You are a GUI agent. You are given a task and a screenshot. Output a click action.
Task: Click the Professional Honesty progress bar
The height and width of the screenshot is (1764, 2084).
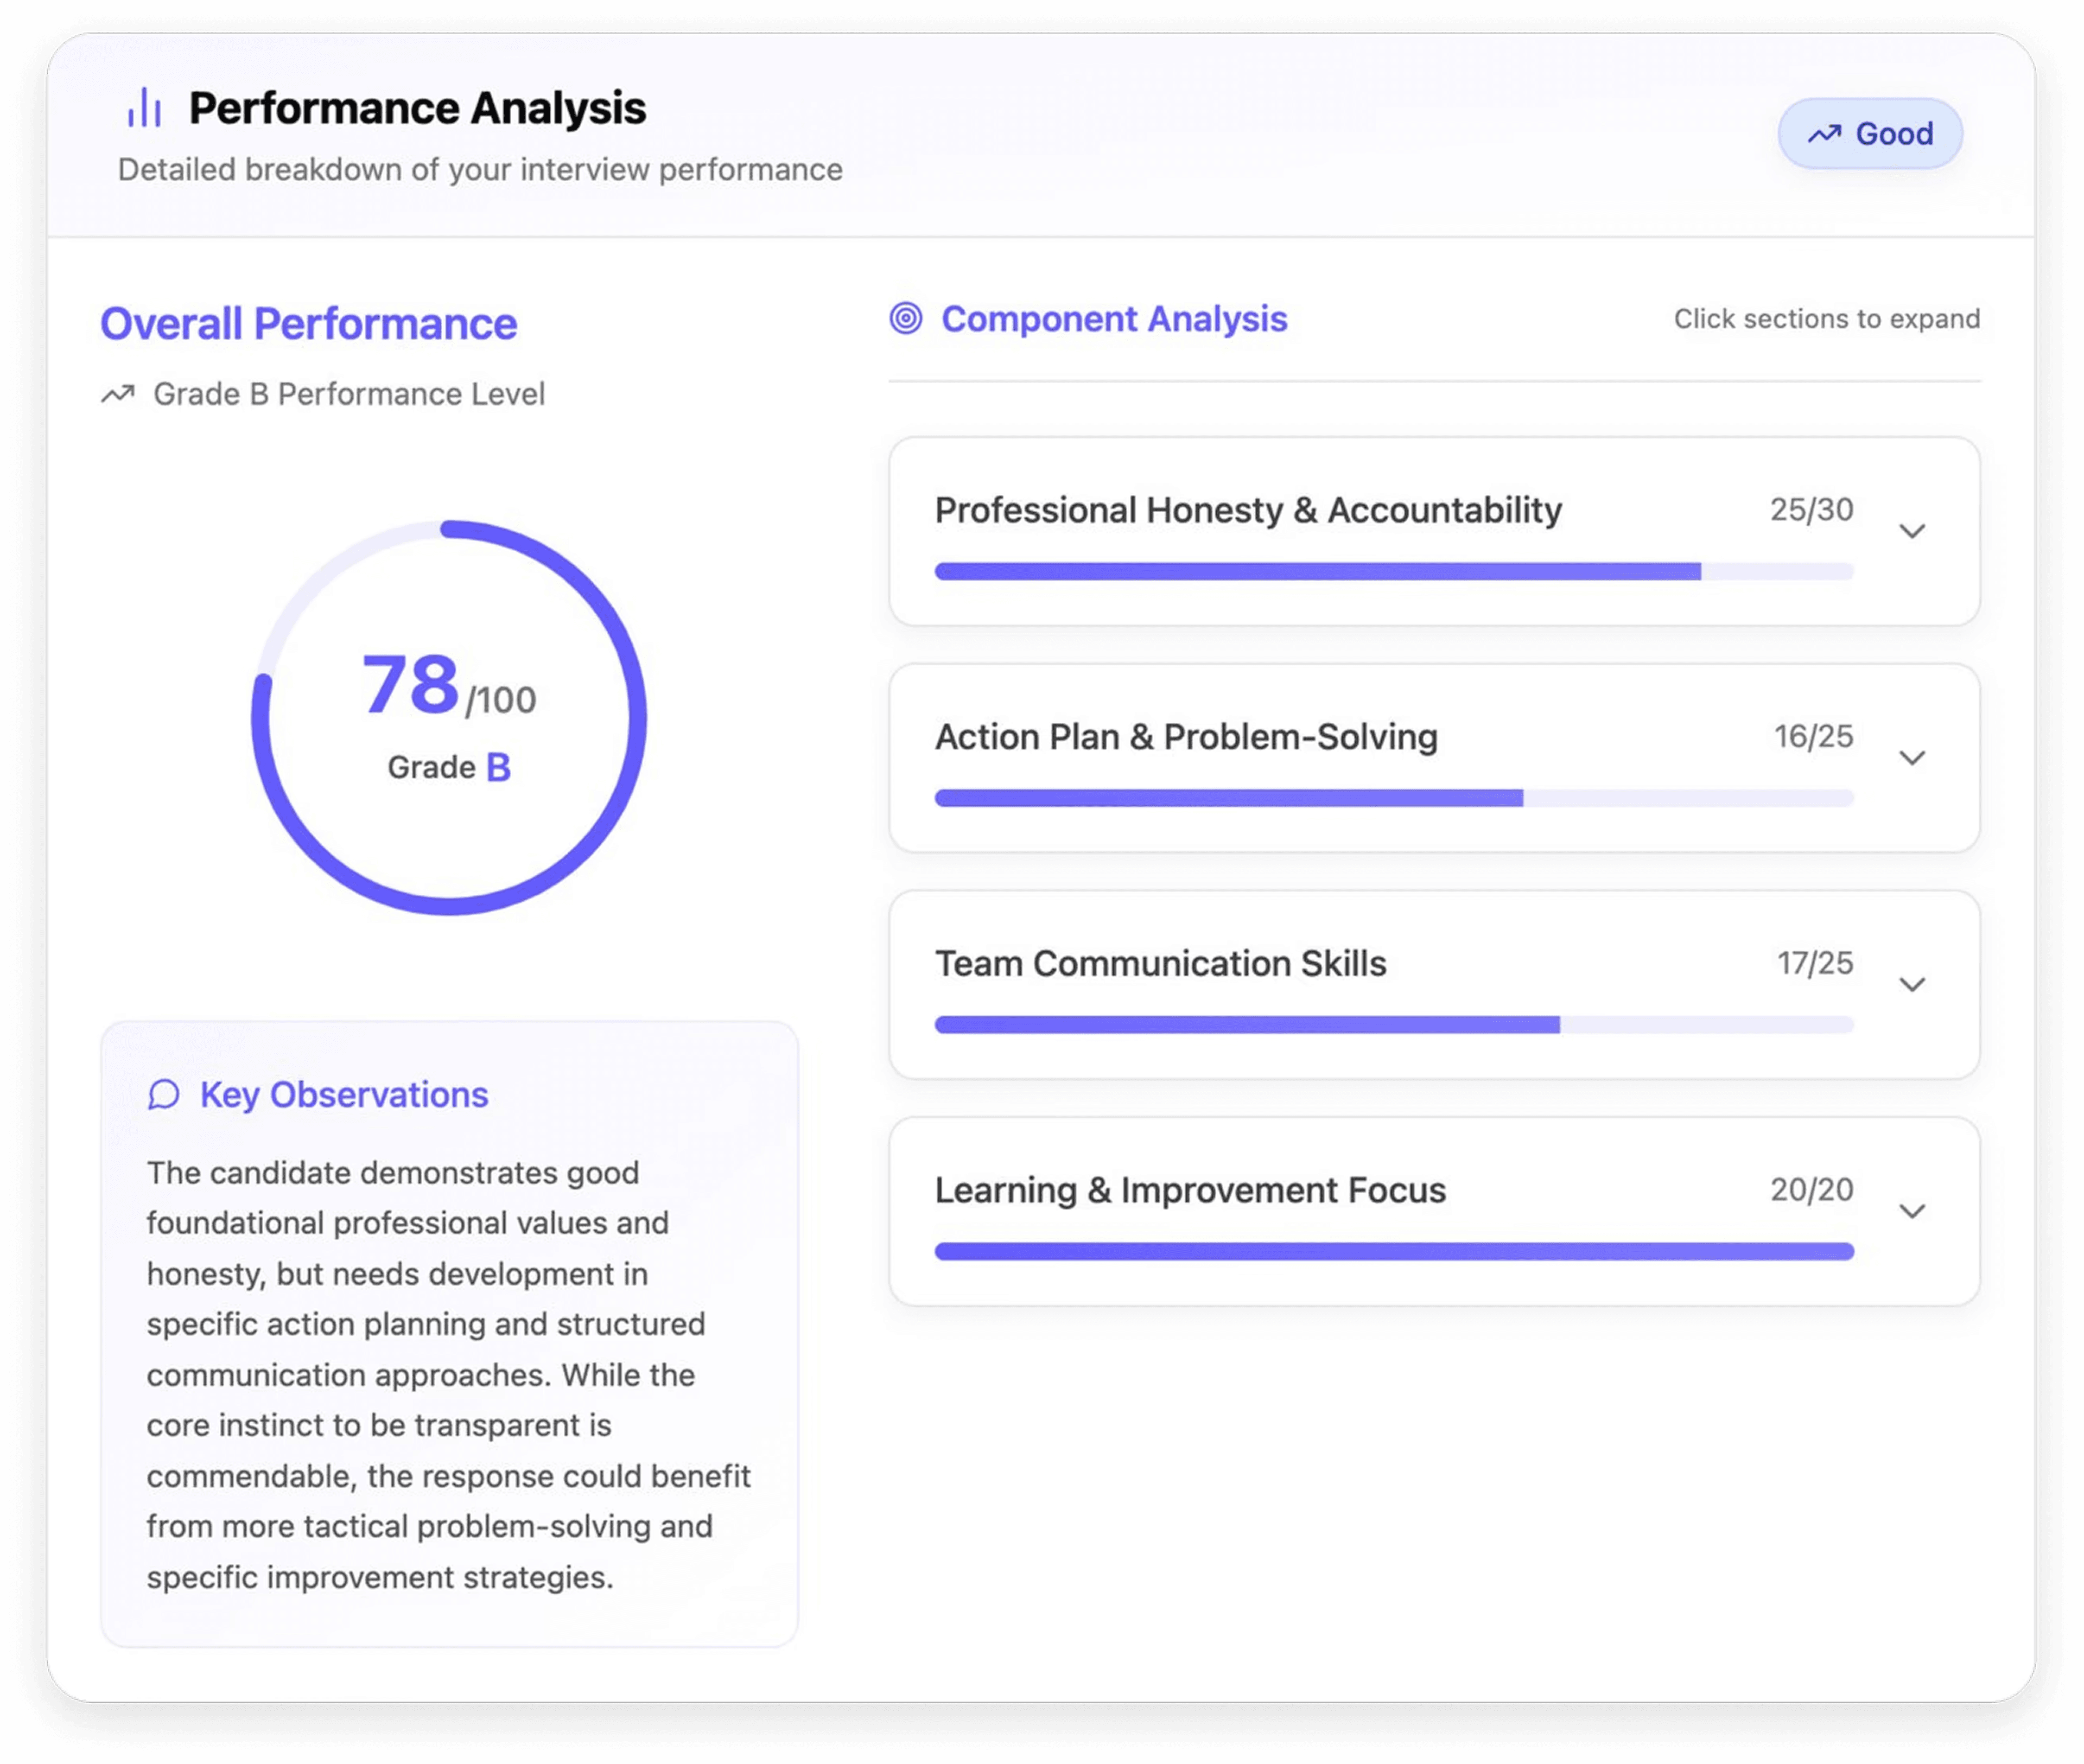click(x=1393, y=572)
